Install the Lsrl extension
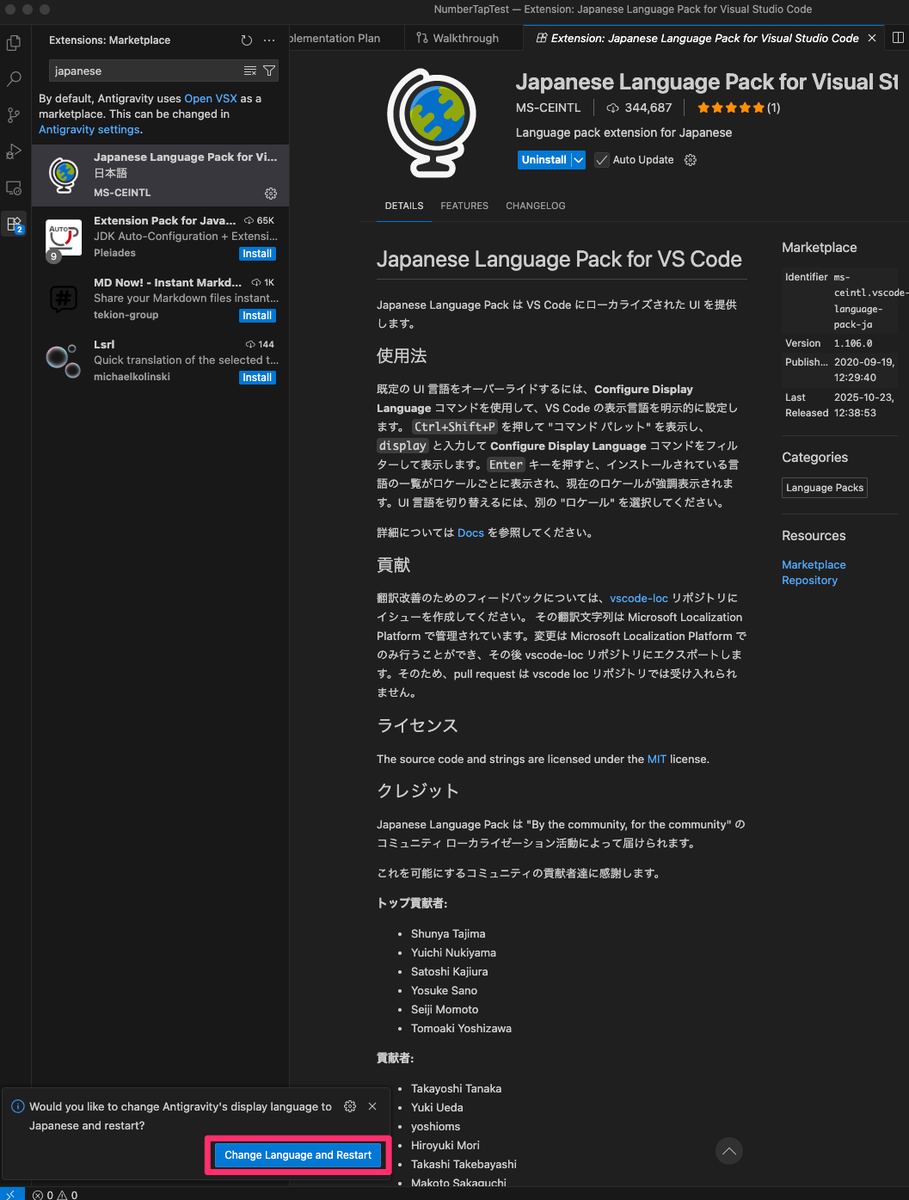The height and width of the screenshot is (1200, 909). [257, 378]
